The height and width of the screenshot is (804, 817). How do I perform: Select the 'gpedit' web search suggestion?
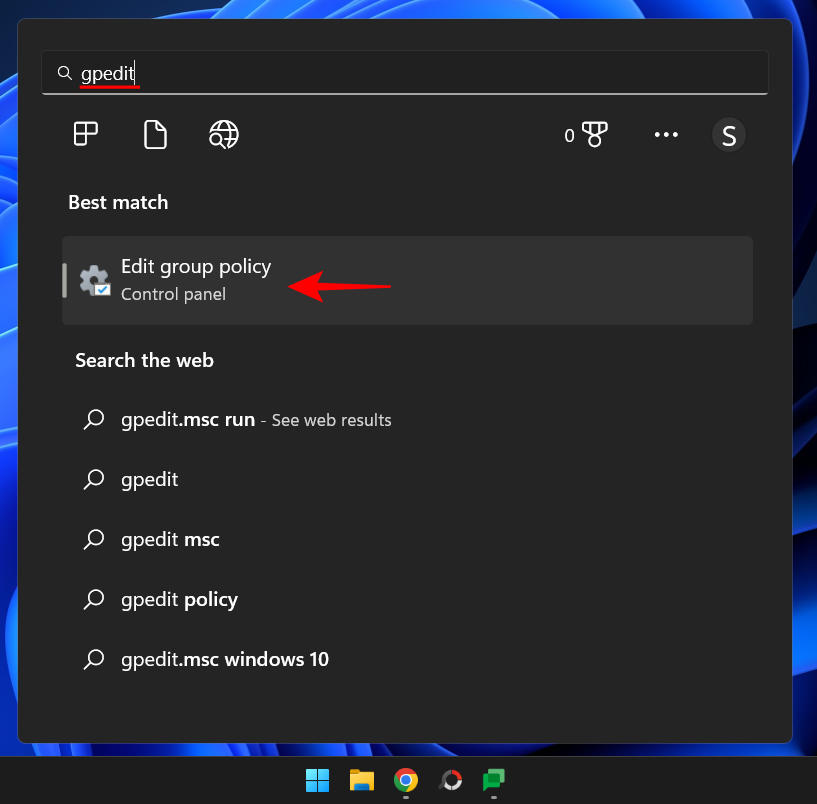(149, 479)
